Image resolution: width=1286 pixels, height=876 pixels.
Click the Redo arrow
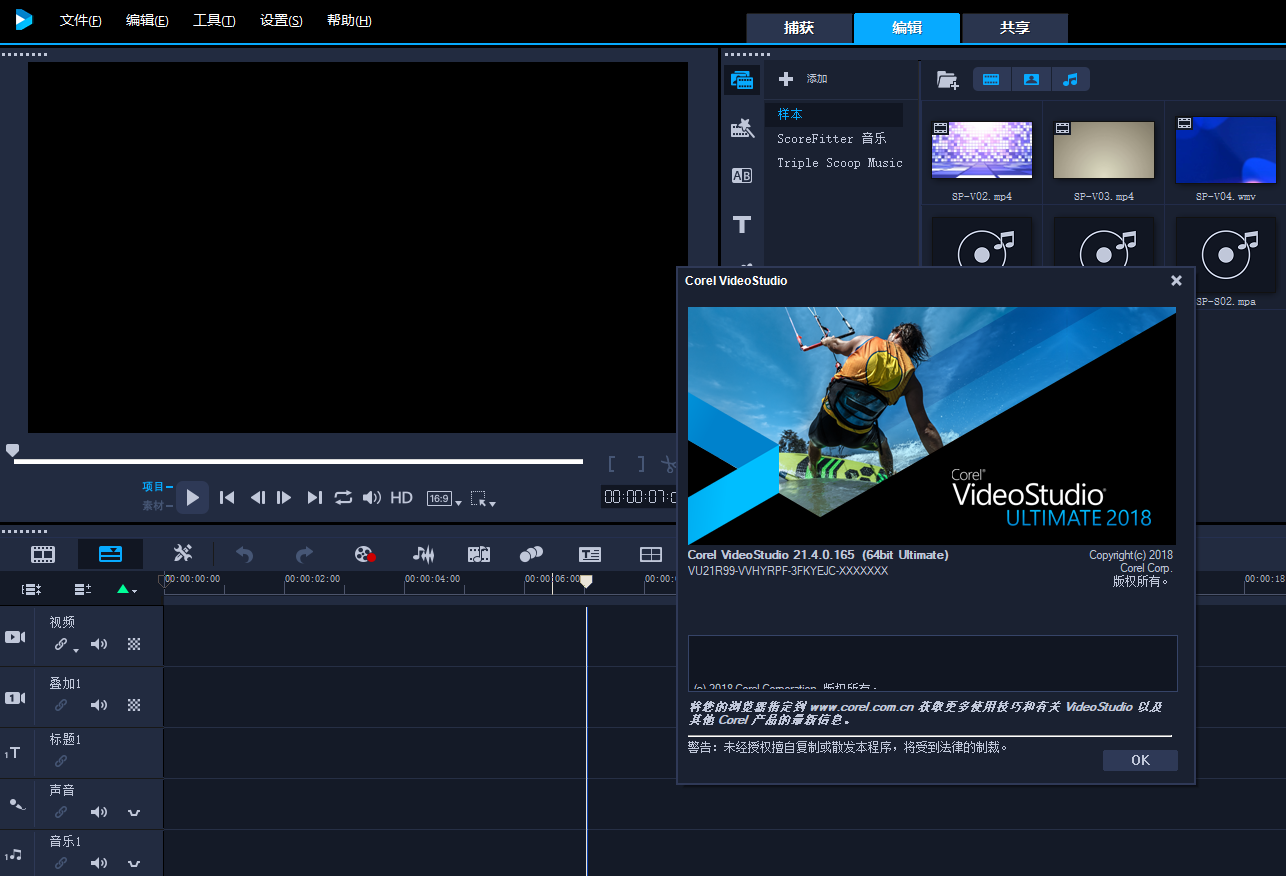click(305, 554)
